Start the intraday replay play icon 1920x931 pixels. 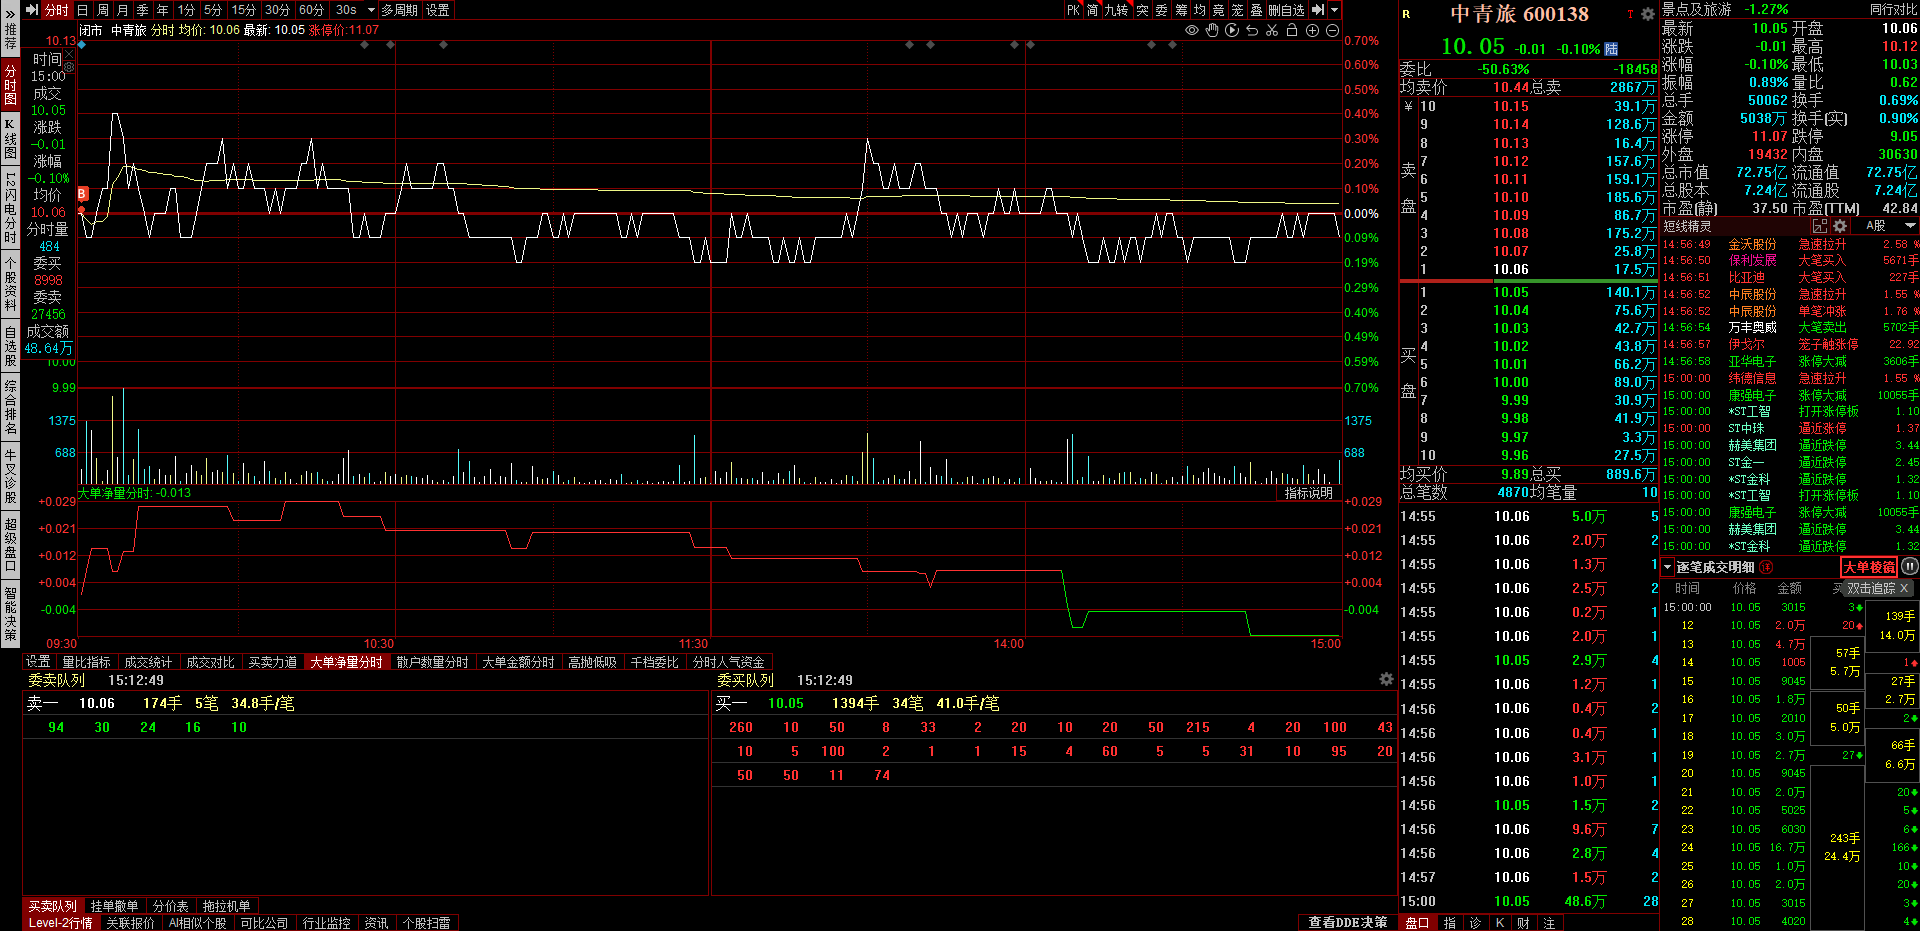(1232, 30)
